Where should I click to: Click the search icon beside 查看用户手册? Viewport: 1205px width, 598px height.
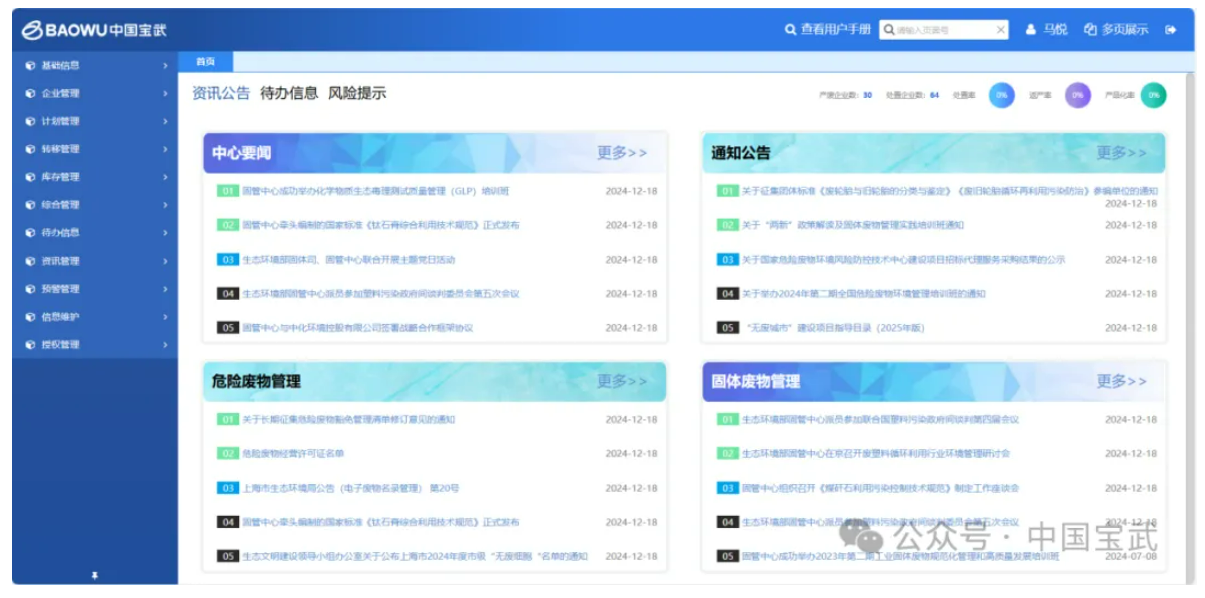pos(790,30)
